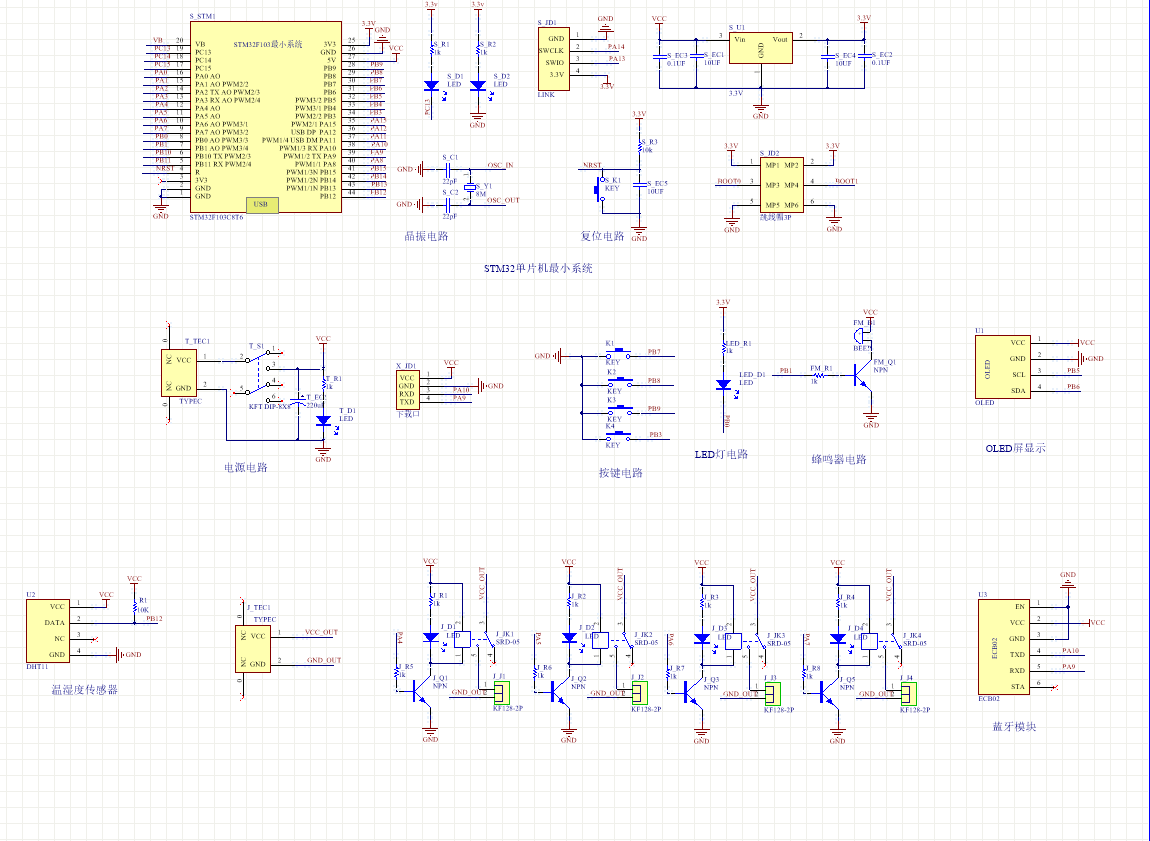1150x841 pixels.
Task: Select capacitor S_EC1 10UF
Action: point(696,56)
